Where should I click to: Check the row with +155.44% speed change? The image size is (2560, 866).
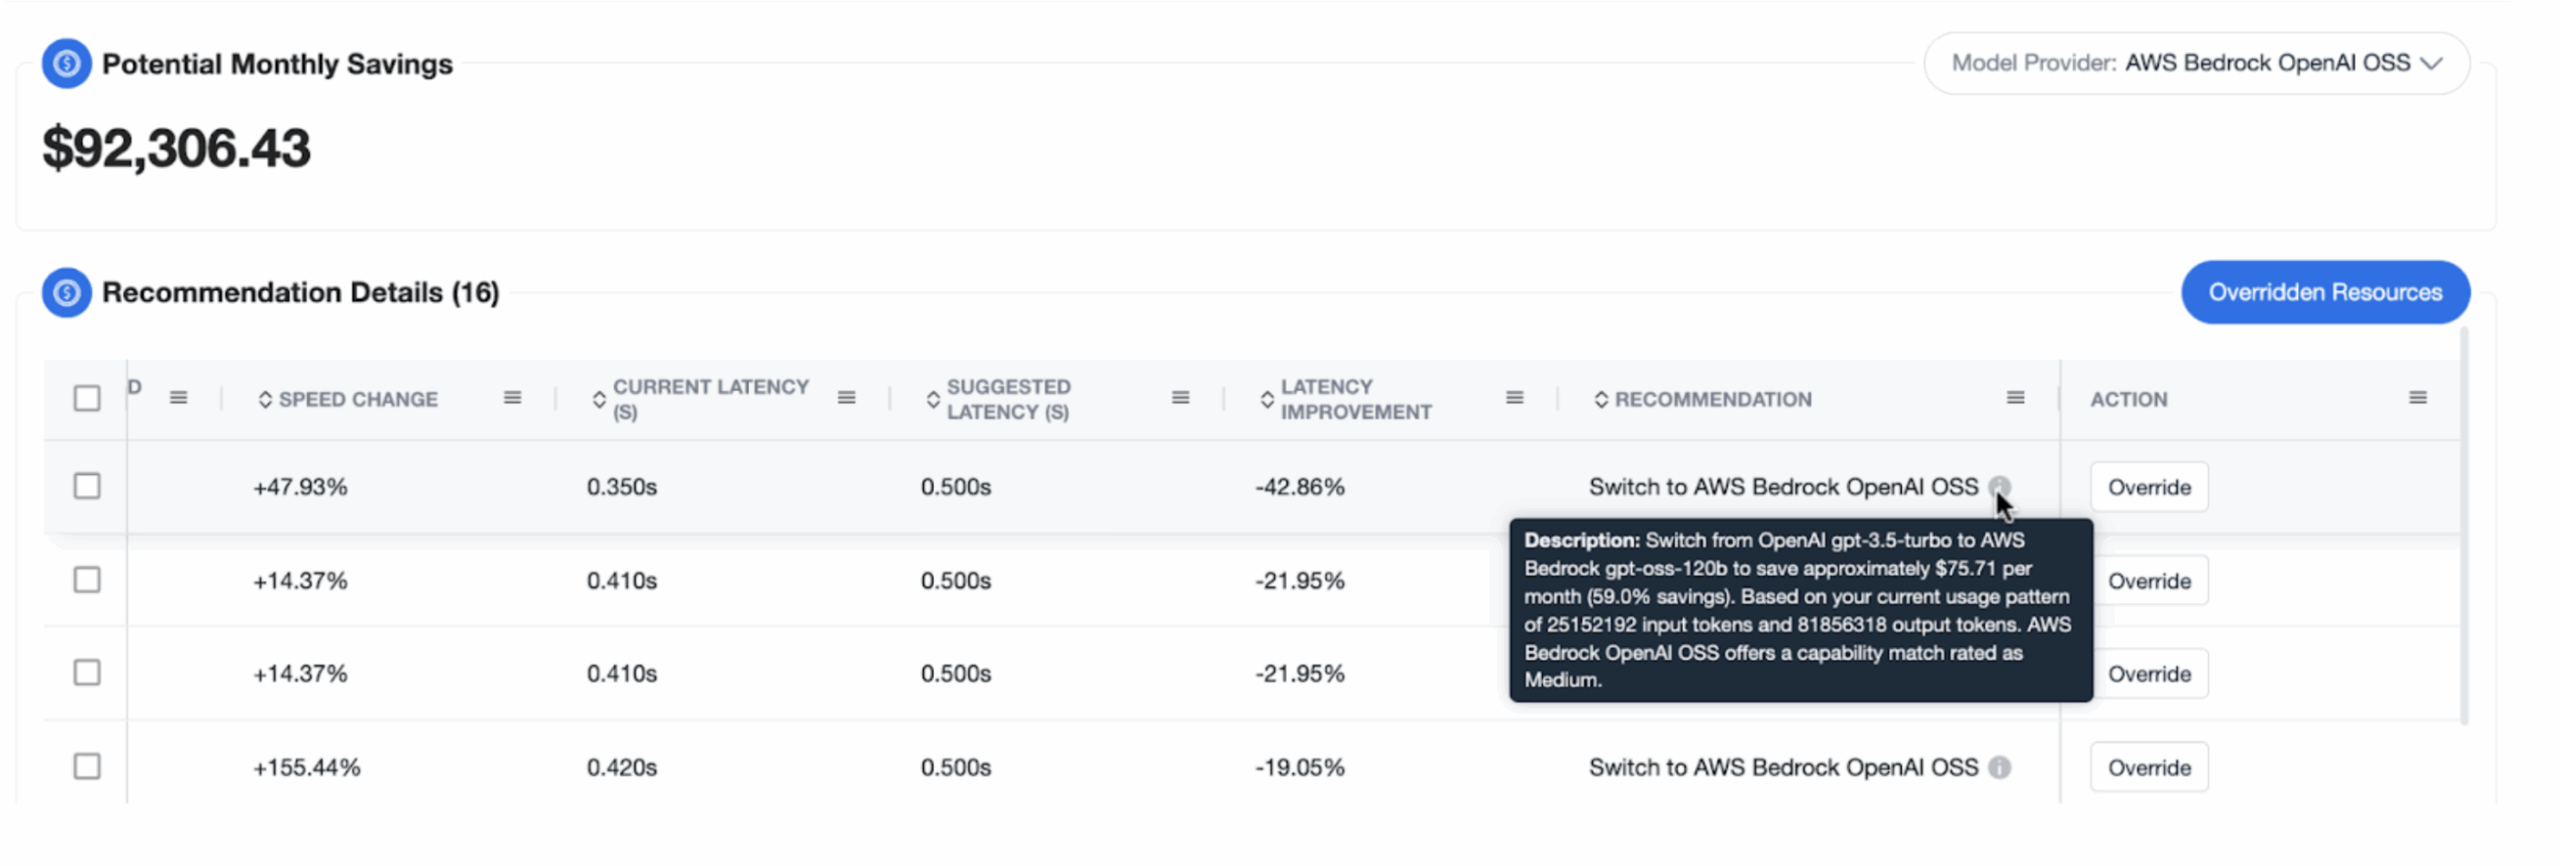coord(87,767)
